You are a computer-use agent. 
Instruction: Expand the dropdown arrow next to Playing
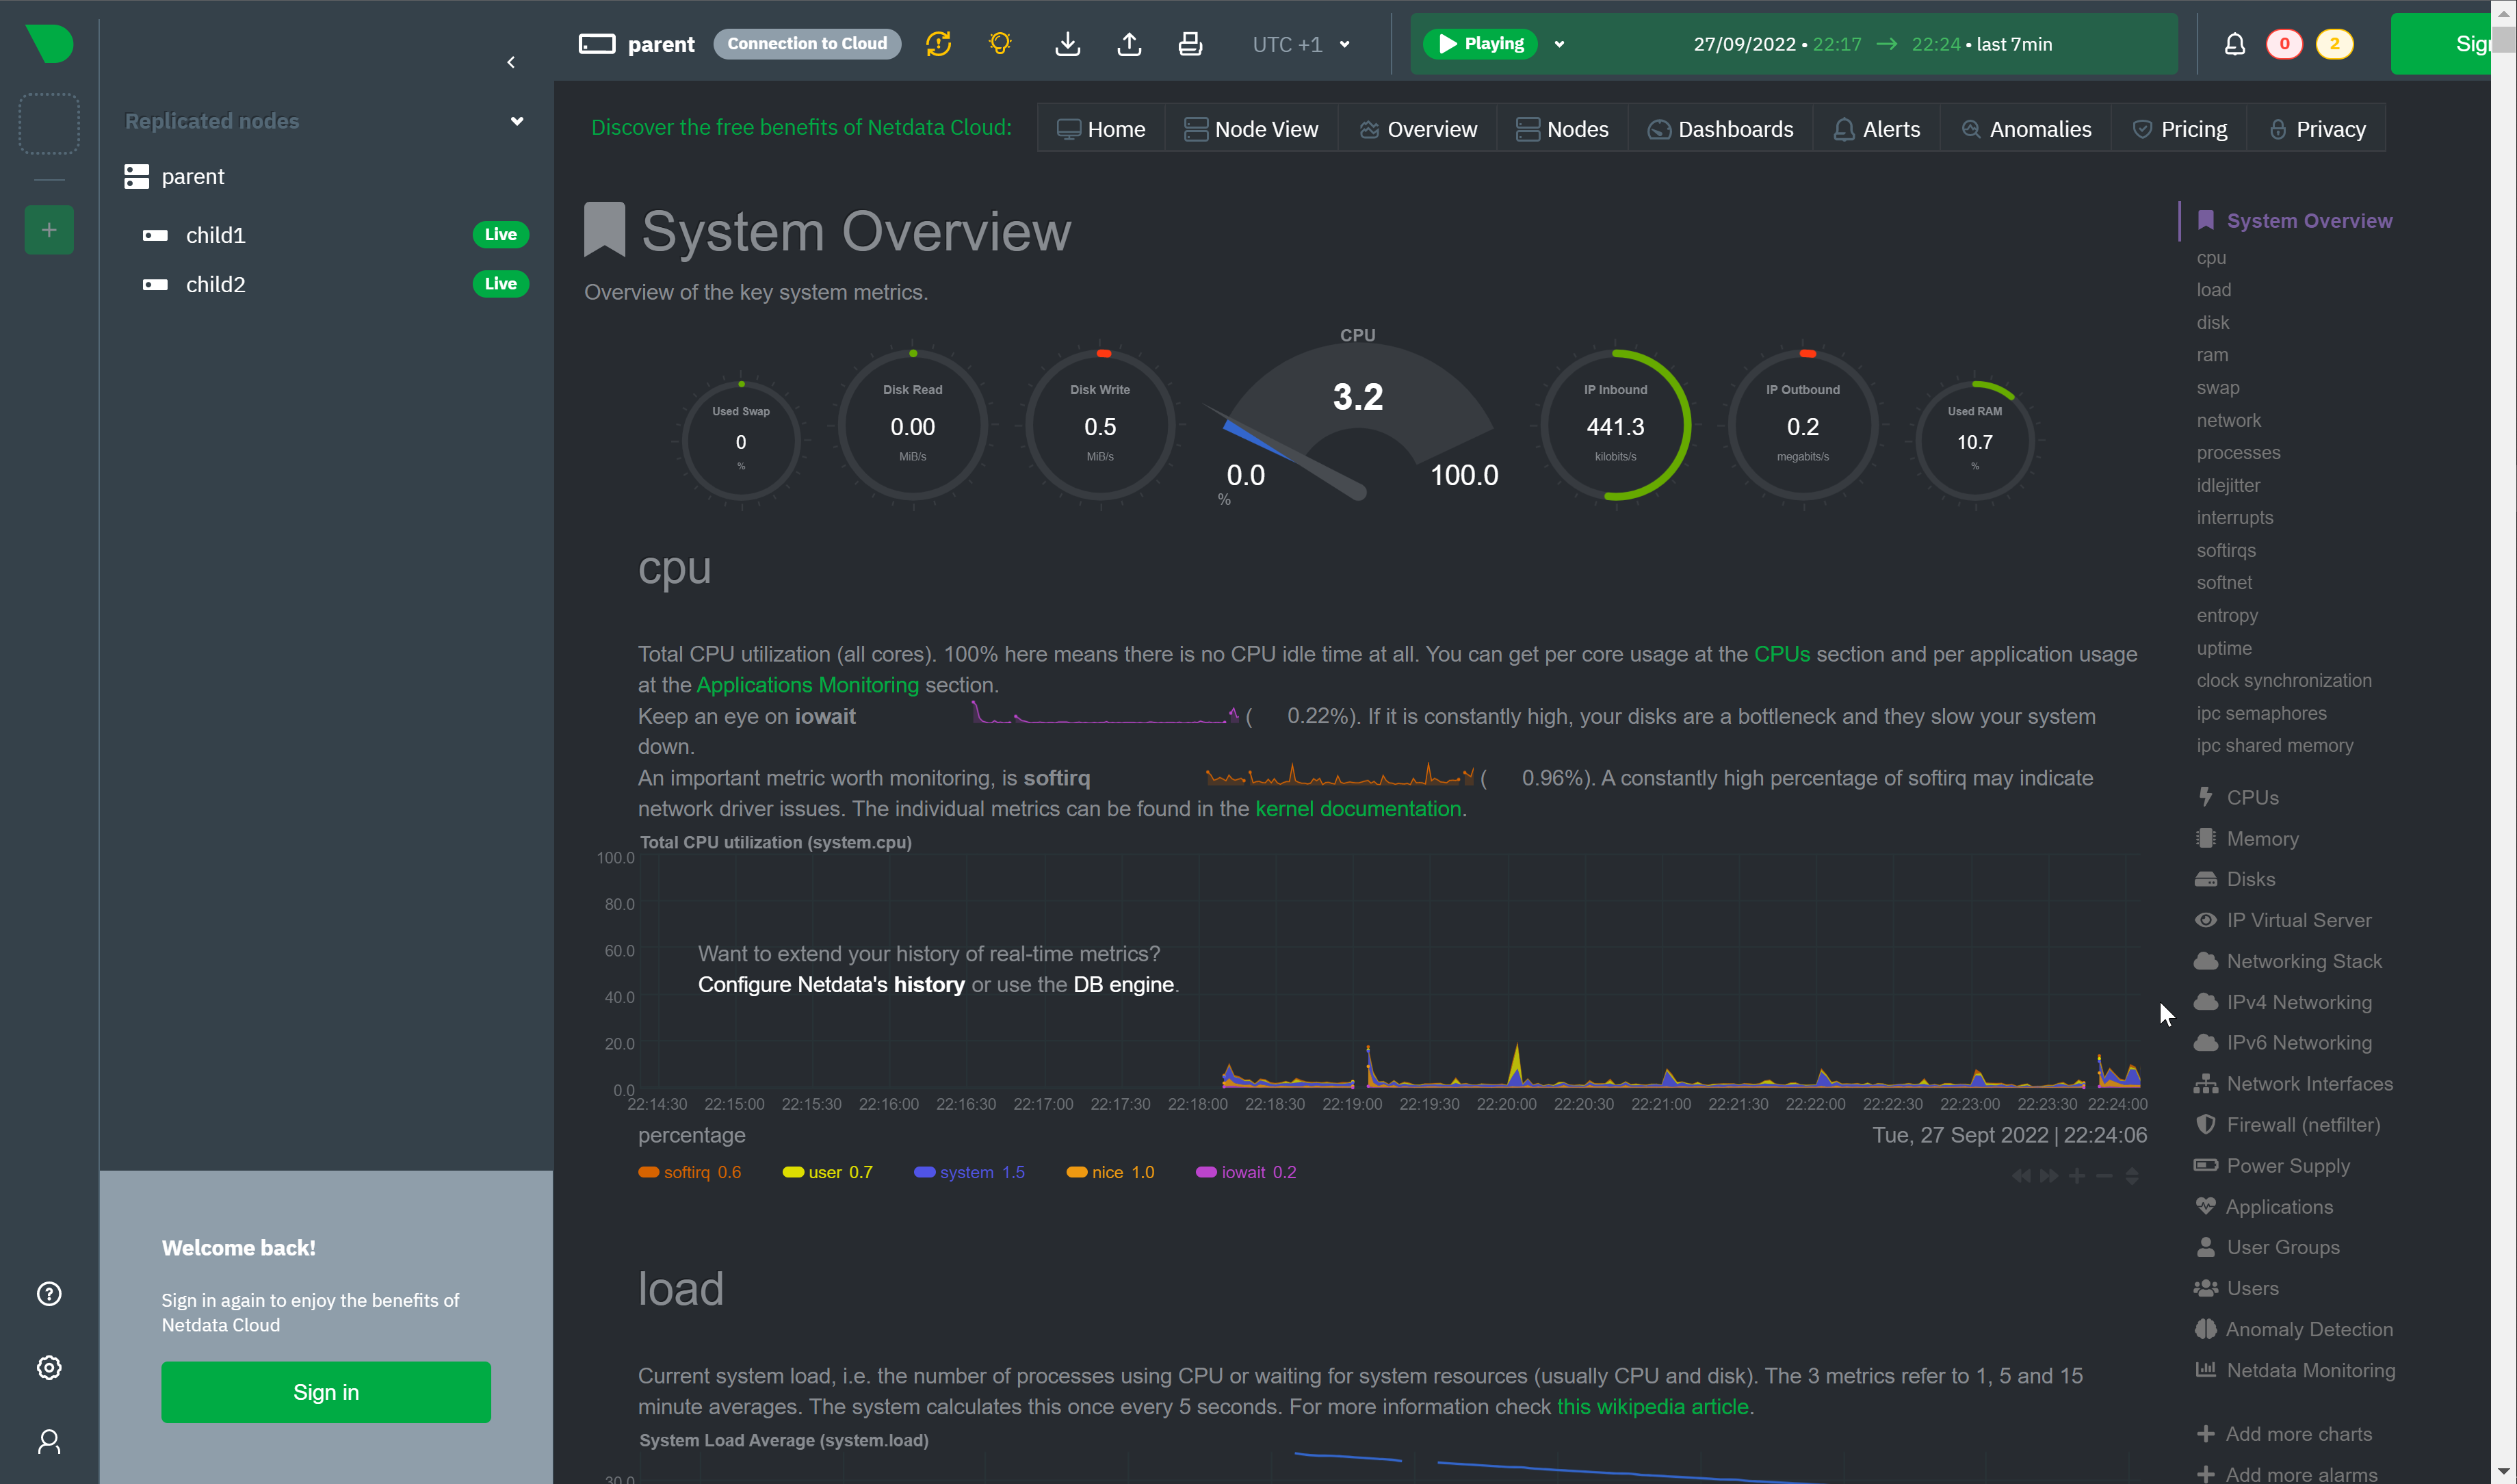pos(1559,44)
